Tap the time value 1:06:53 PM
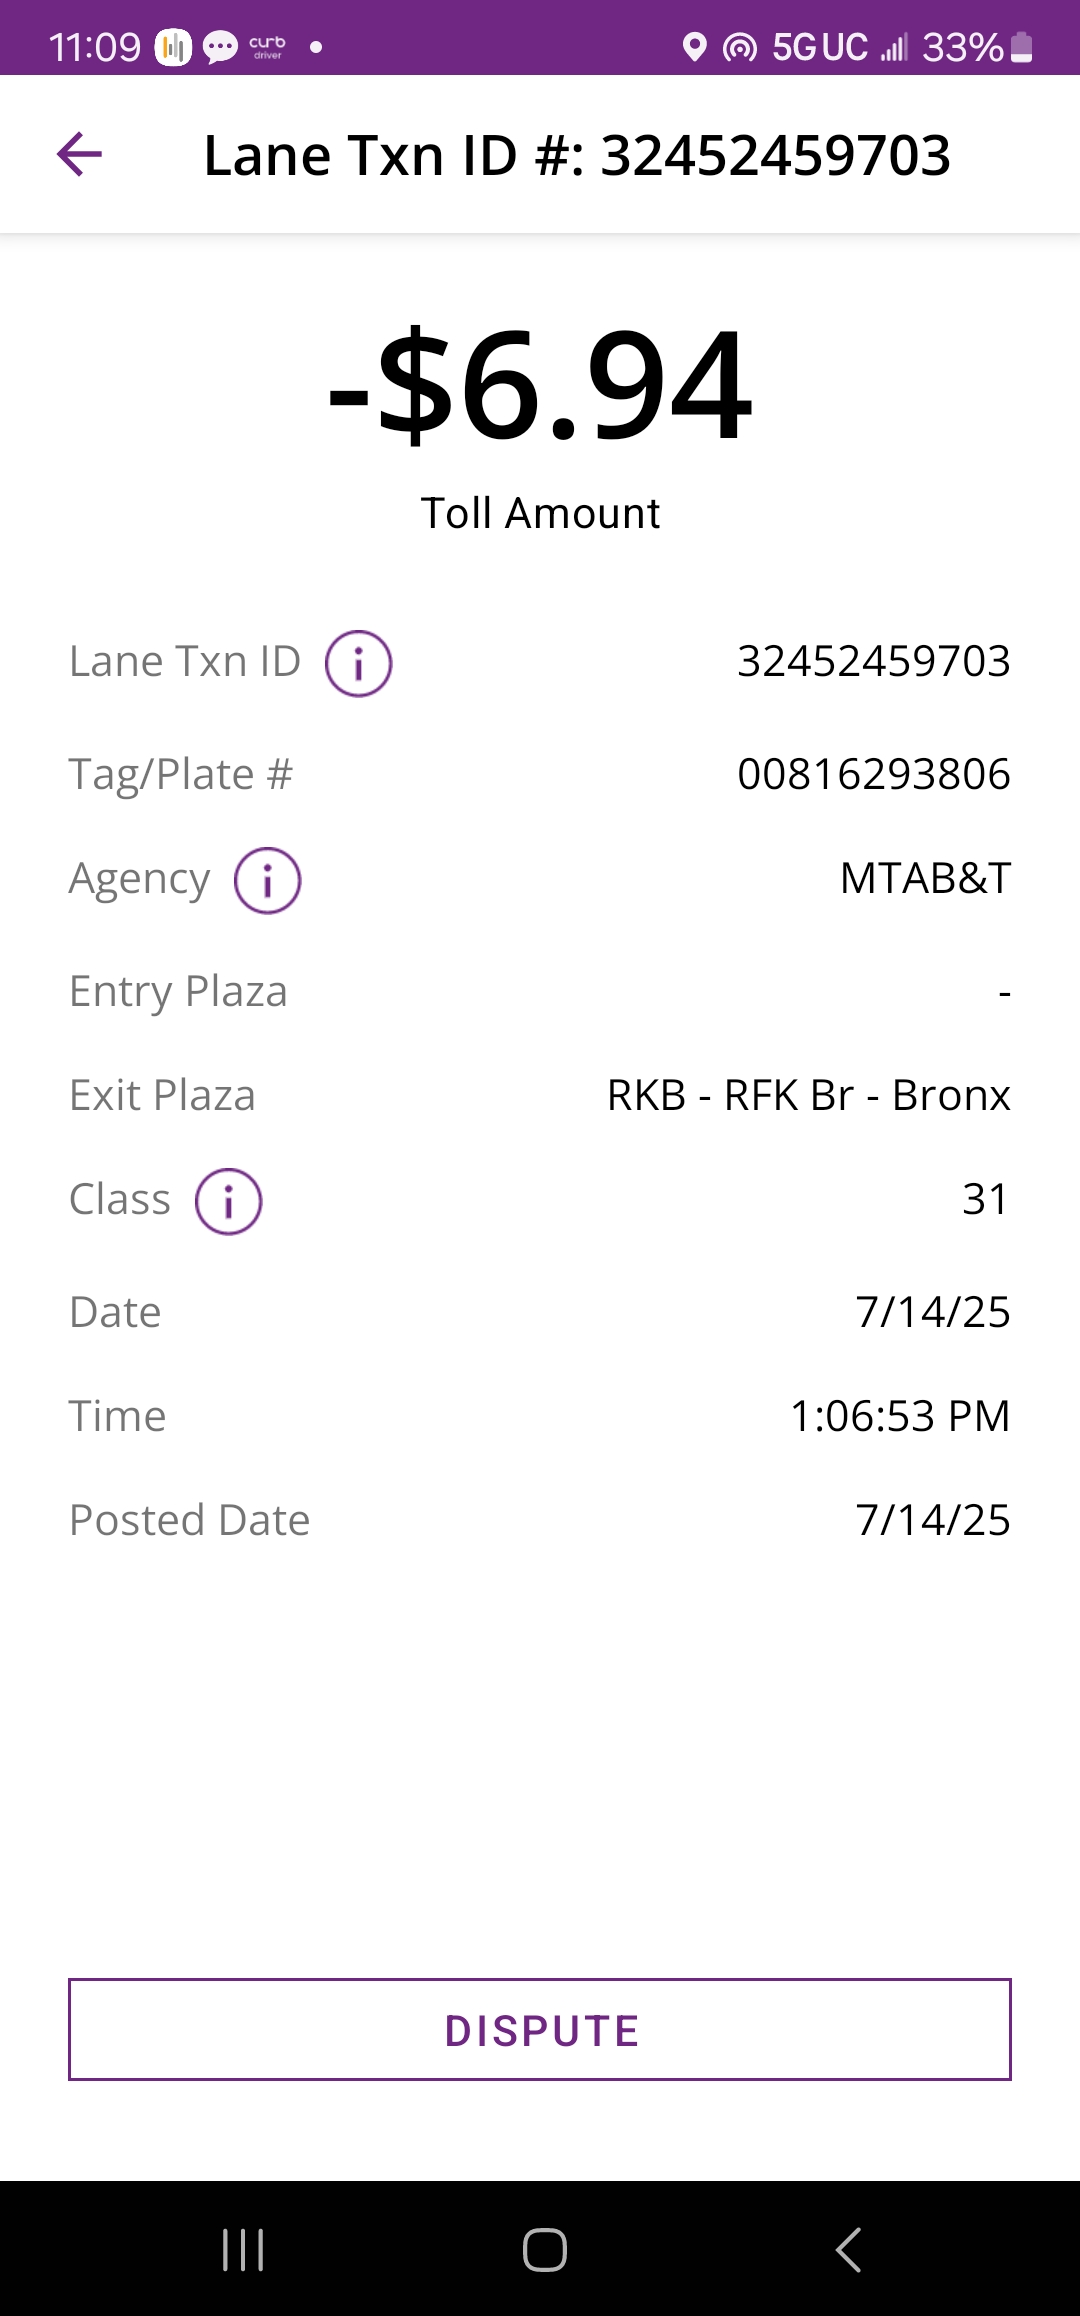Image resolution: width=1080 pixels, height=2316 pixels. 900,1416
